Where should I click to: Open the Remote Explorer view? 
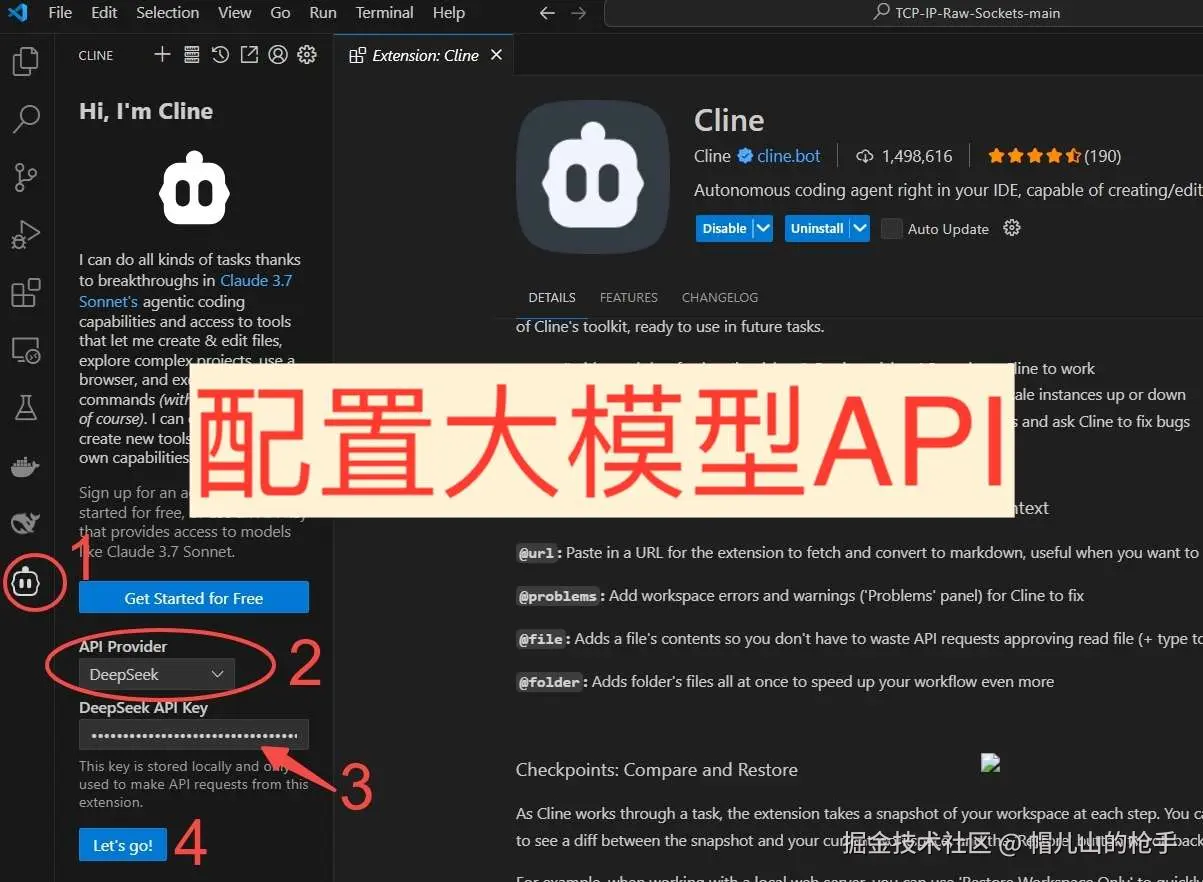[x=25, y=351]
